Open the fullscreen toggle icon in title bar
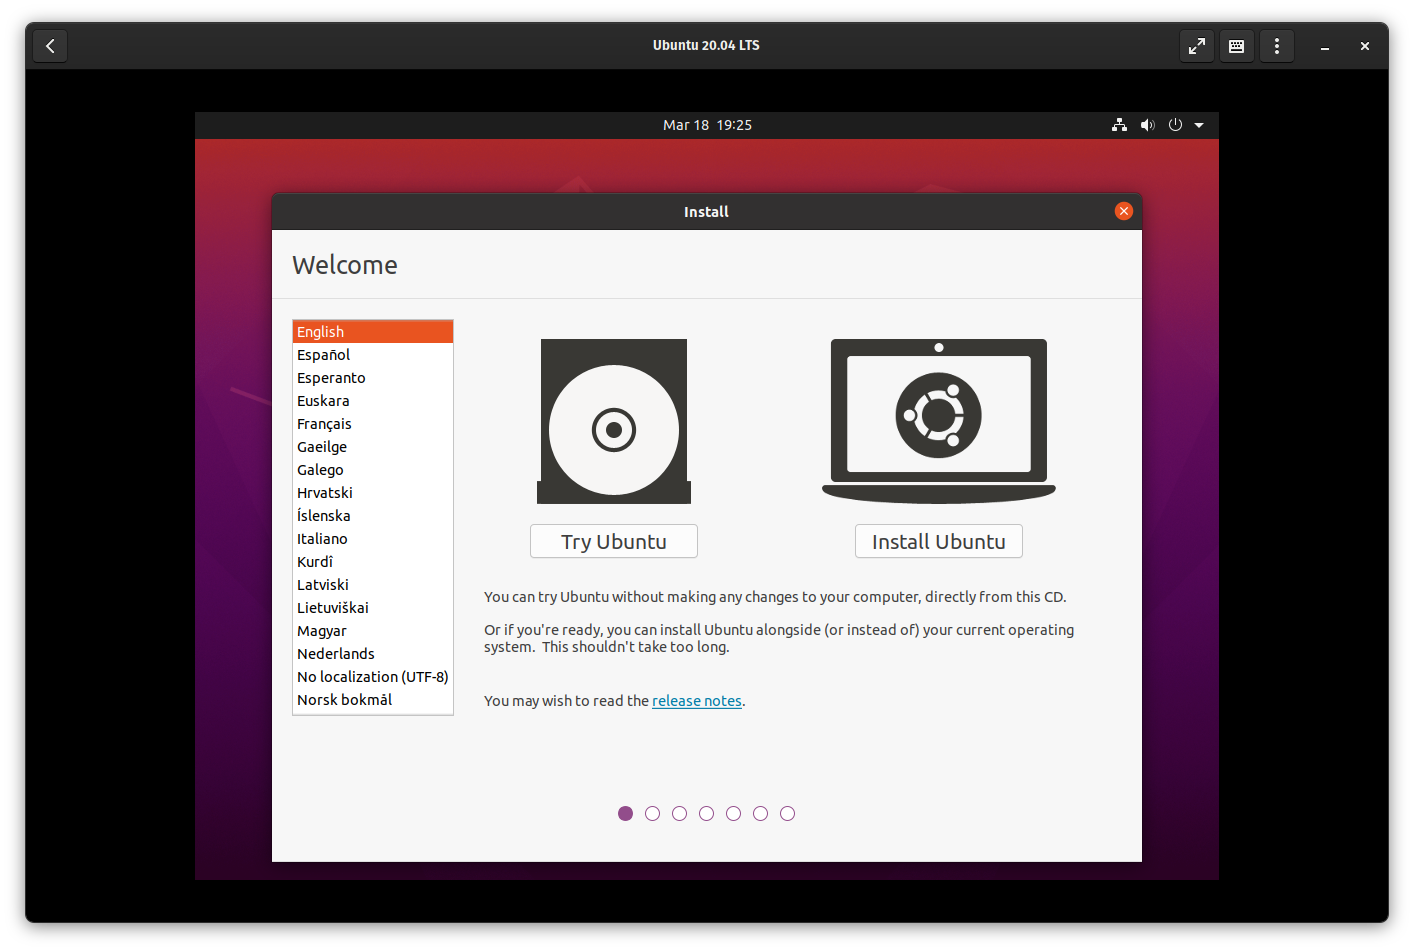Image resolution: width=1414 pixels, height=951 pixels. click(x=1196, y=45)
